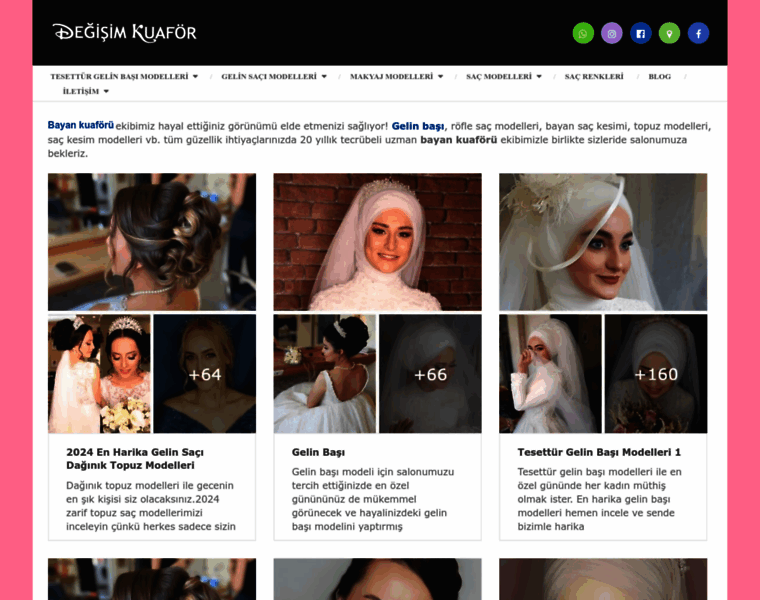Viewport: 760px width, 600px height.
Task: Expand Tesettür Gelin Başı Modelleri dropdown arrow
Action: [195, 77]
